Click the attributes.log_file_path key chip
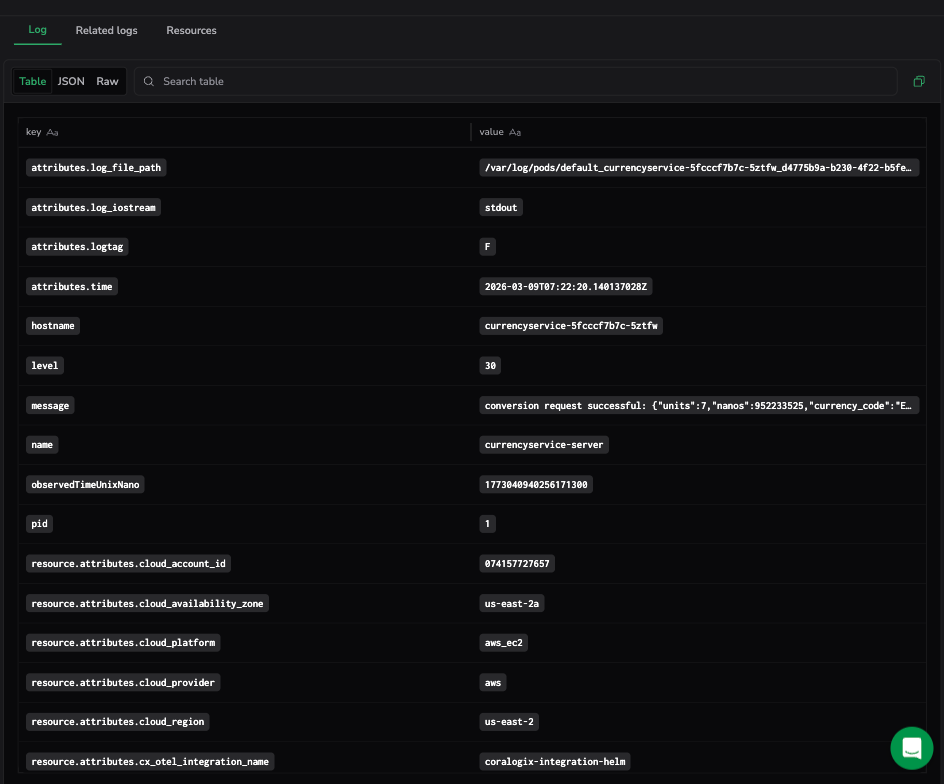Screen dimensions: 944x784 point(95,168)
